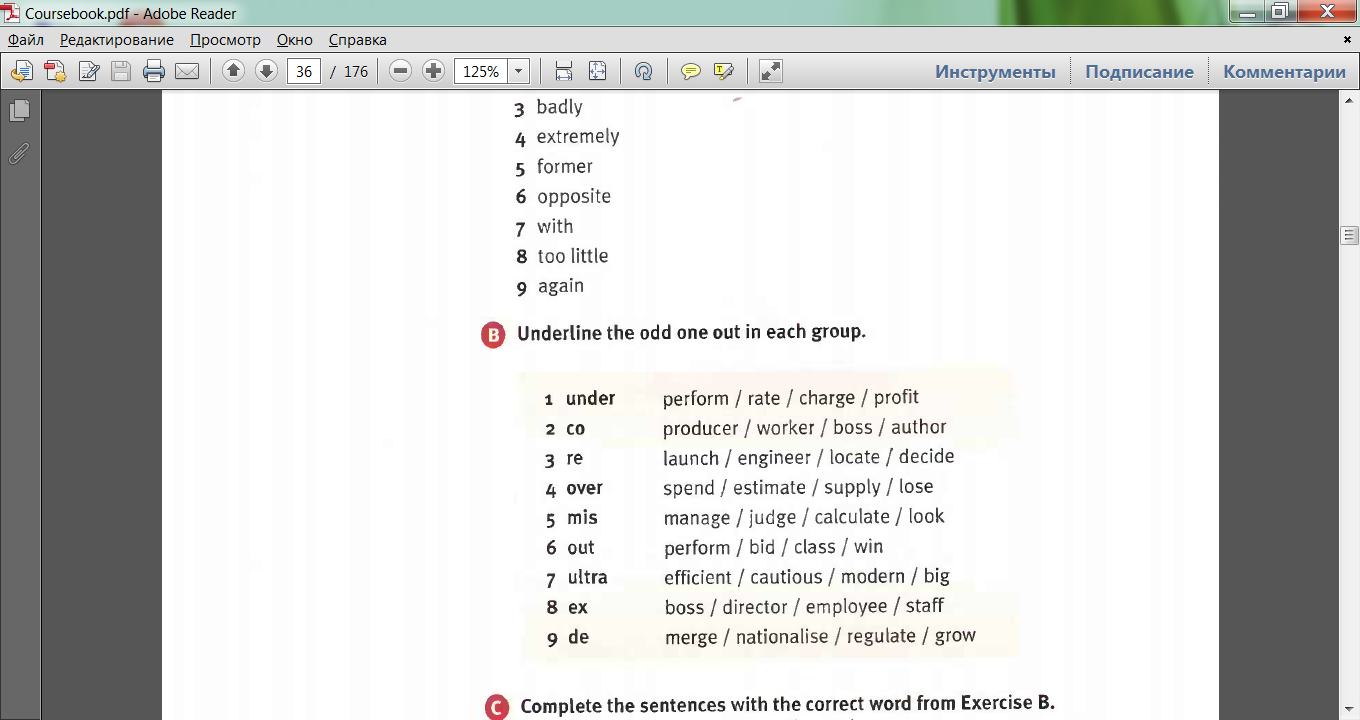Zoom in with the plus button
The height and width of the screenshot is (720, 1360).
click(433, 71)
